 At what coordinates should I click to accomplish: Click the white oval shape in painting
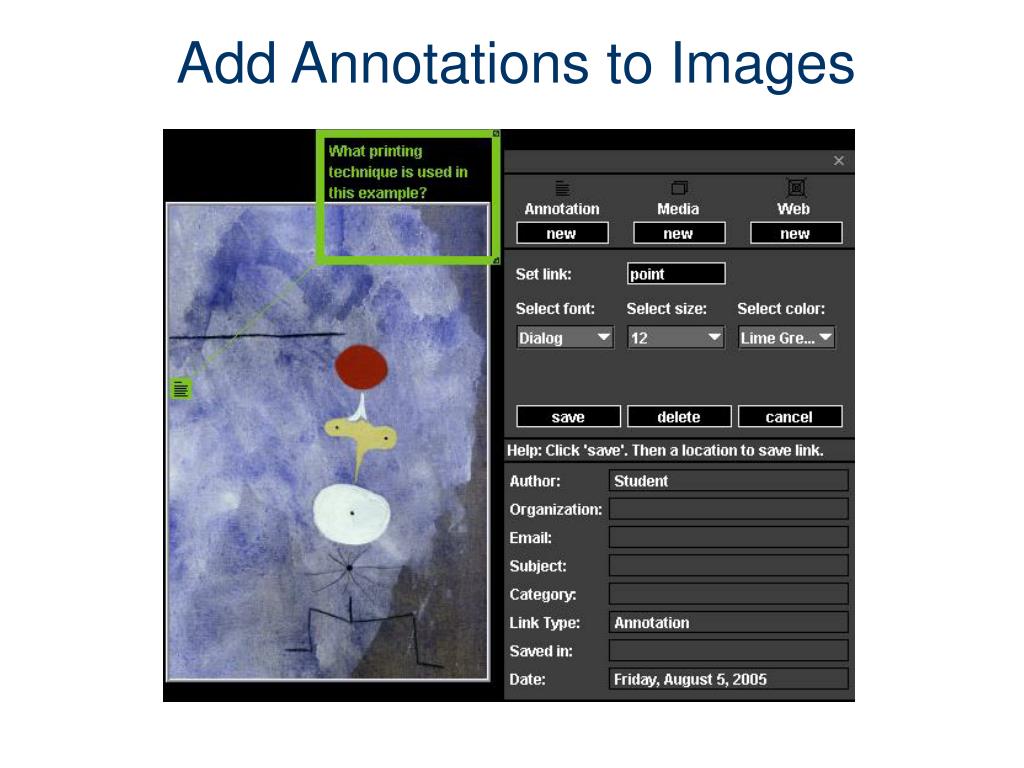[x=351, y=514]
